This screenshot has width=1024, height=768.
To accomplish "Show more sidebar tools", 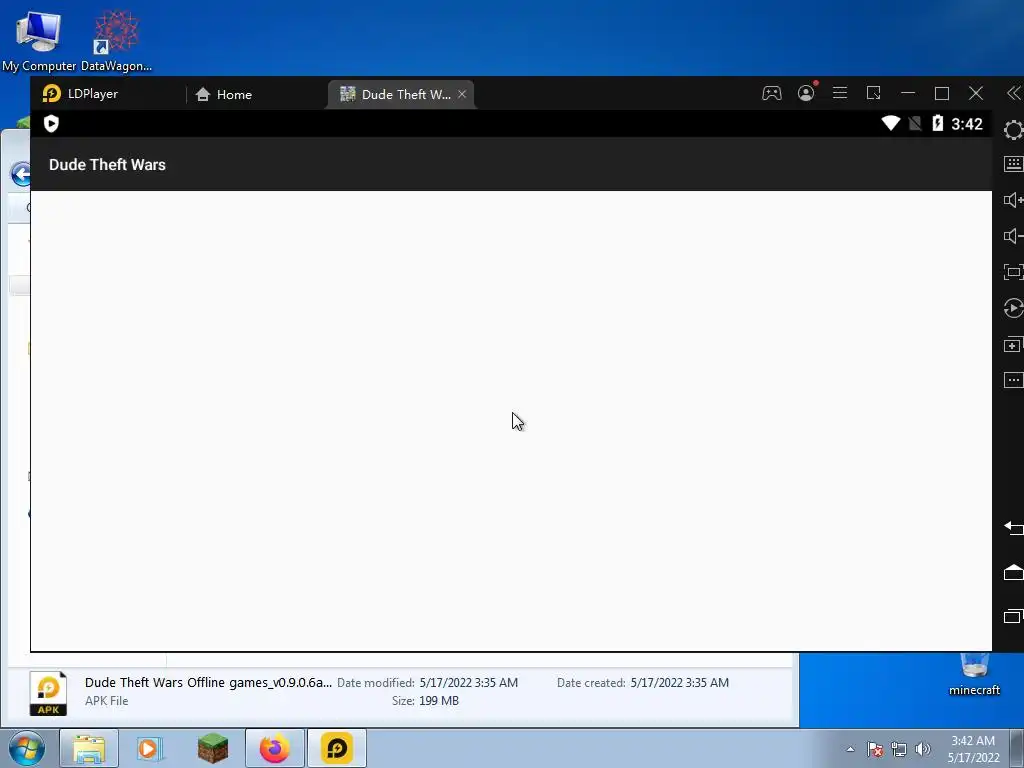I will 1014,380.
